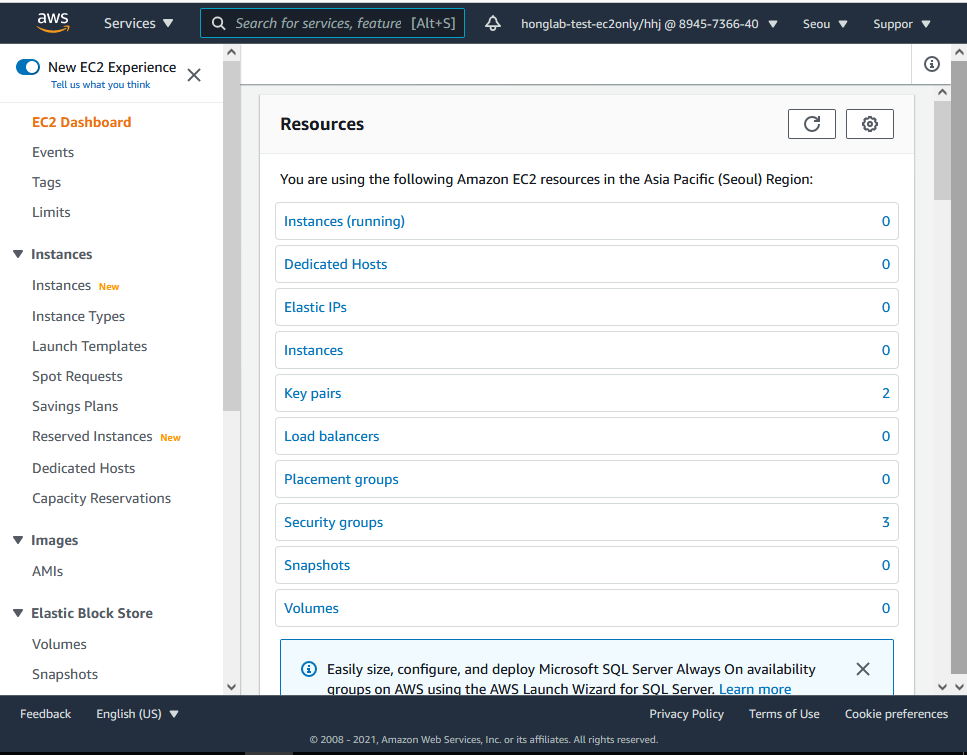The height and width of the screenshot is (755, 967).
Task: Close the New EC2 Experience banner
Action: (x=194, y=75)
